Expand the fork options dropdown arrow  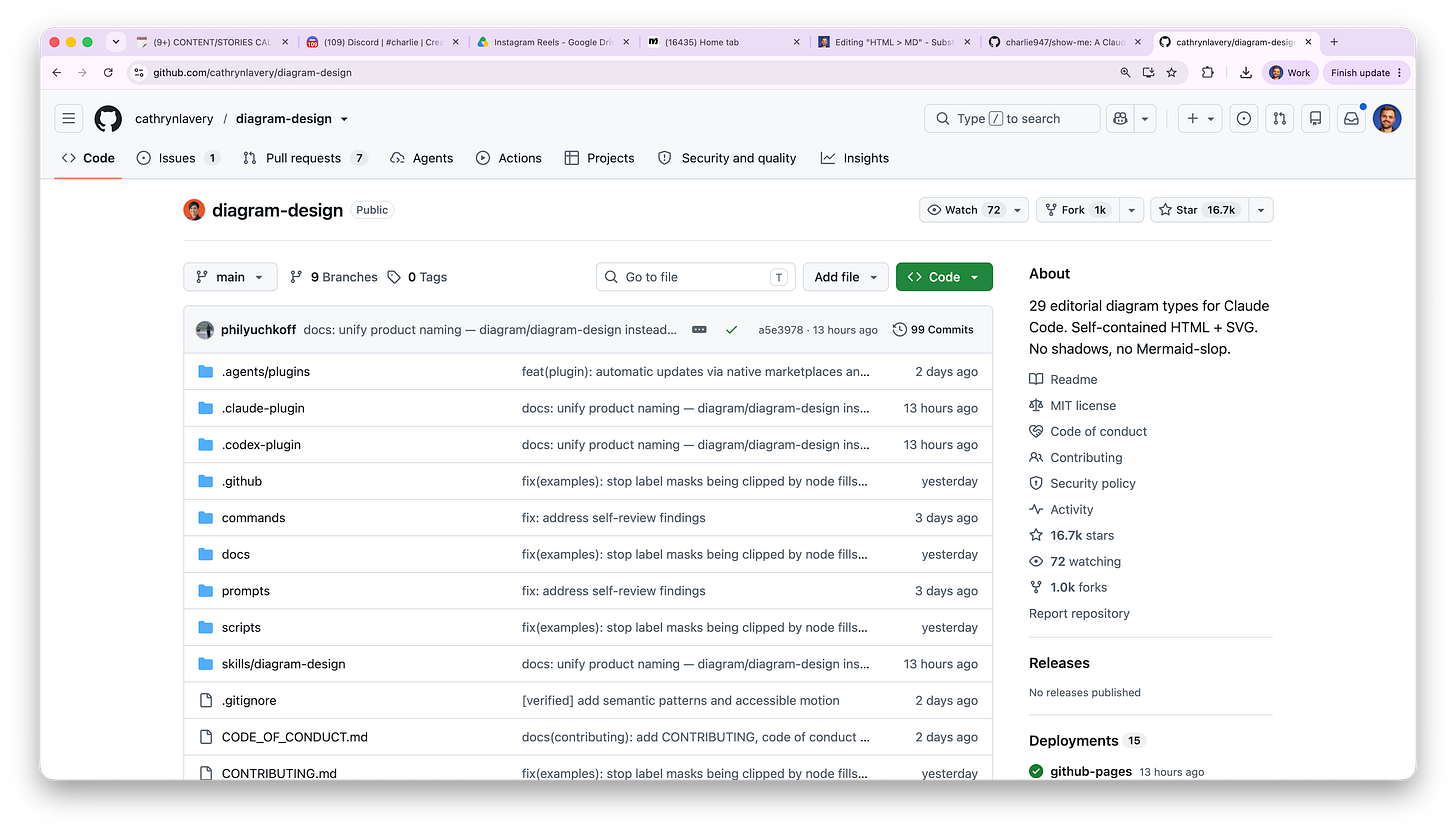click(1131, 210)
